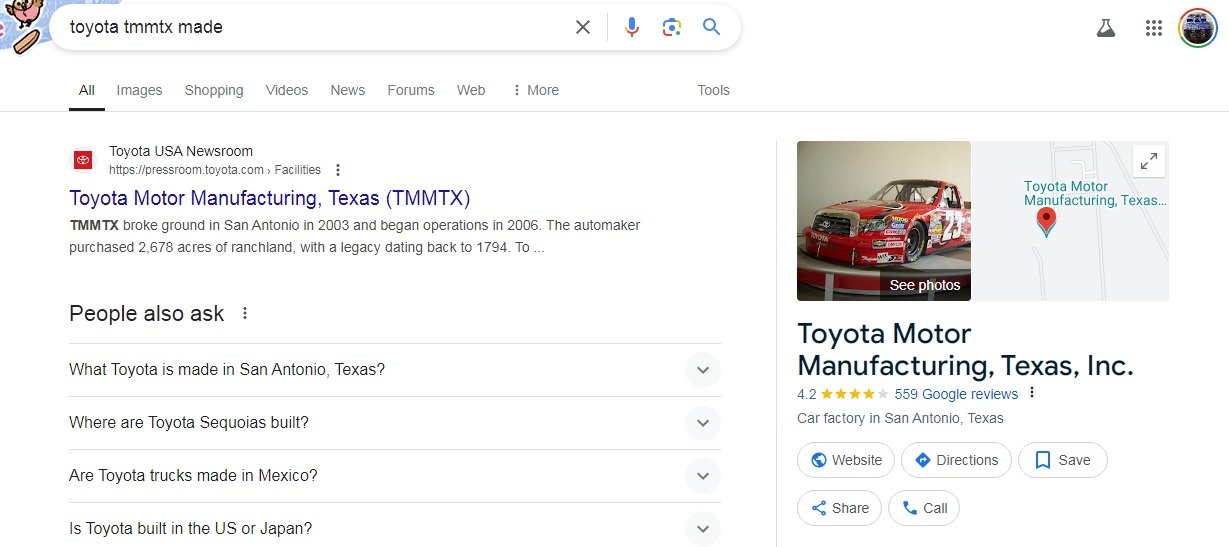Switch to the Images tab
Image resolution: width=1229 pixels, height=547 pixels.
click(139, 90)
